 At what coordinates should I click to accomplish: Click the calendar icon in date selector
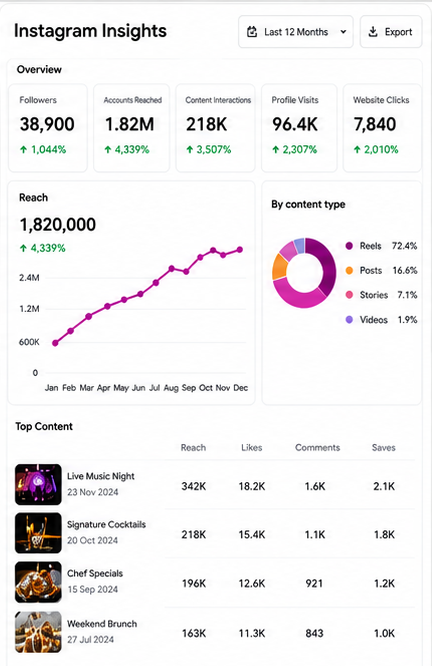252,32
